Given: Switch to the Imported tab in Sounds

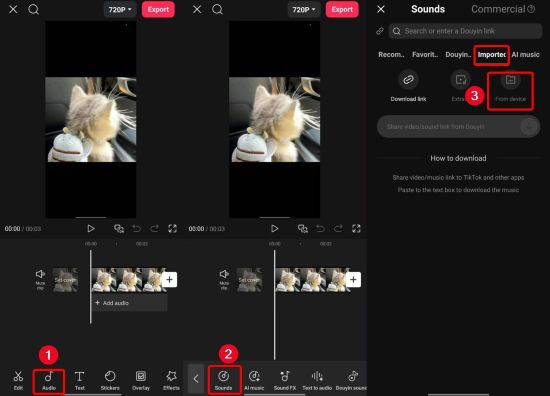Looking at the screenshot, I should [491, 54].
